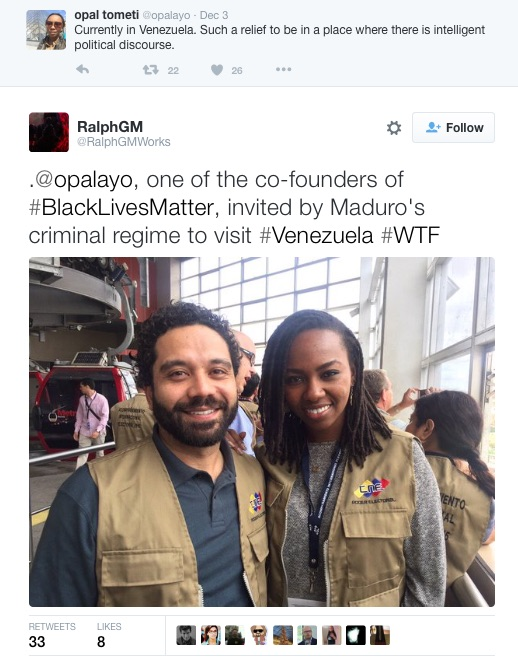Open the RalphGM display name link
The height and width of the screenshot is (659, 518).
110,127
